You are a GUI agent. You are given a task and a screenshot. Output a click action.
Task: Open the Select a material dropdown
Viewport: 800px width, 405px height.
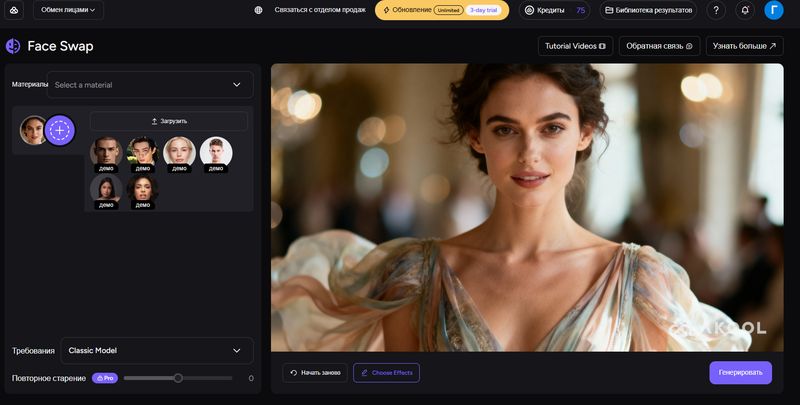(150, 85)
